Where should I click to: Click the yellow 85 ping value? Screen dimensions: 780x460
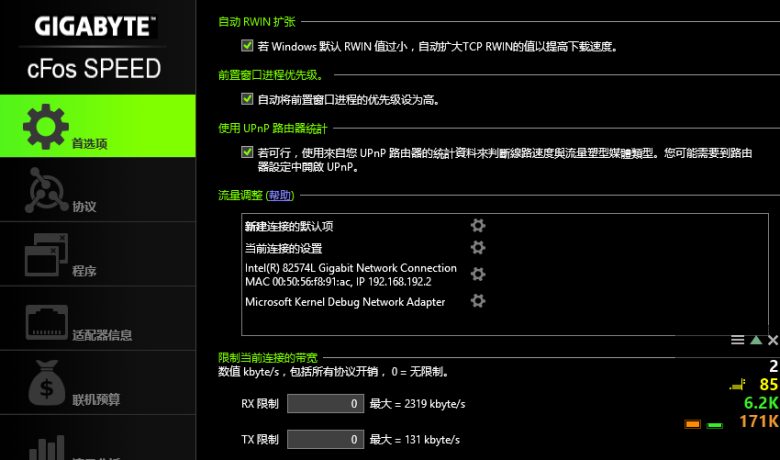coord(769,384)
